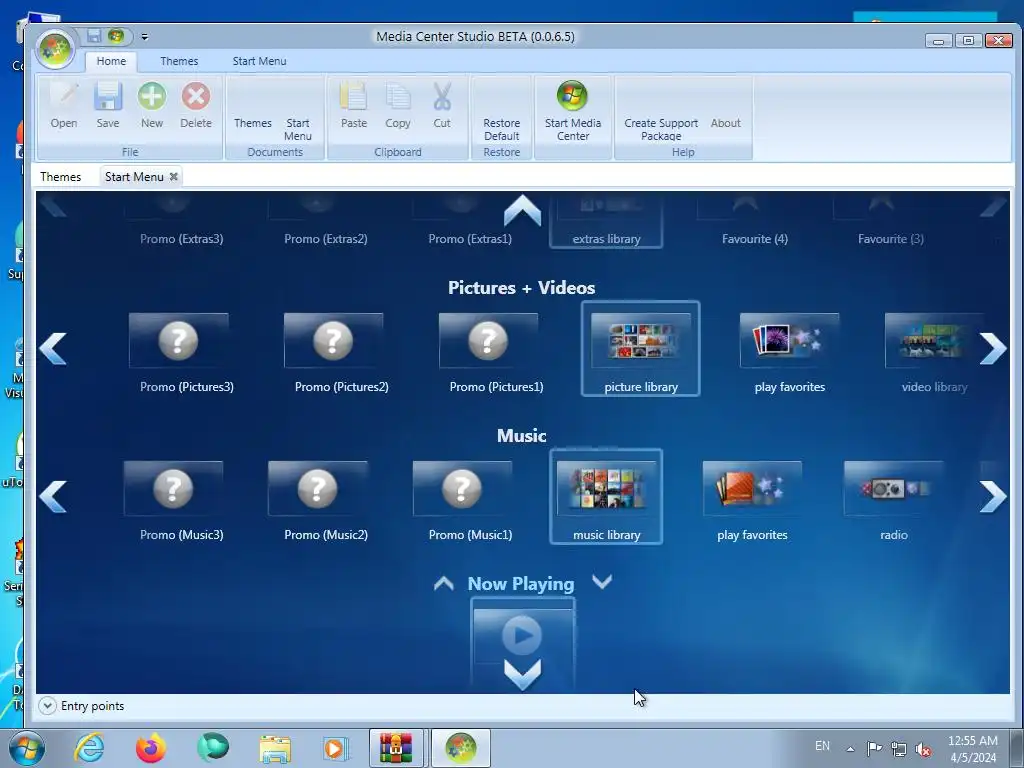Select the Favourite (4) tile
The image size is (1024, 768).
tap(754, 222)
